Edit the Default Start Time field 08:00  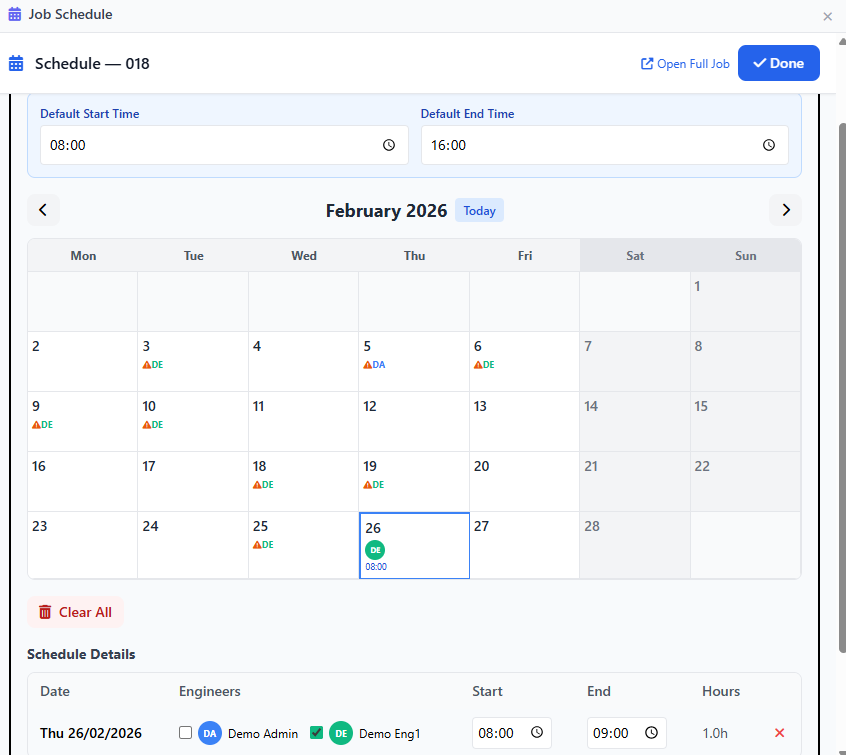[x=224, y=145]
